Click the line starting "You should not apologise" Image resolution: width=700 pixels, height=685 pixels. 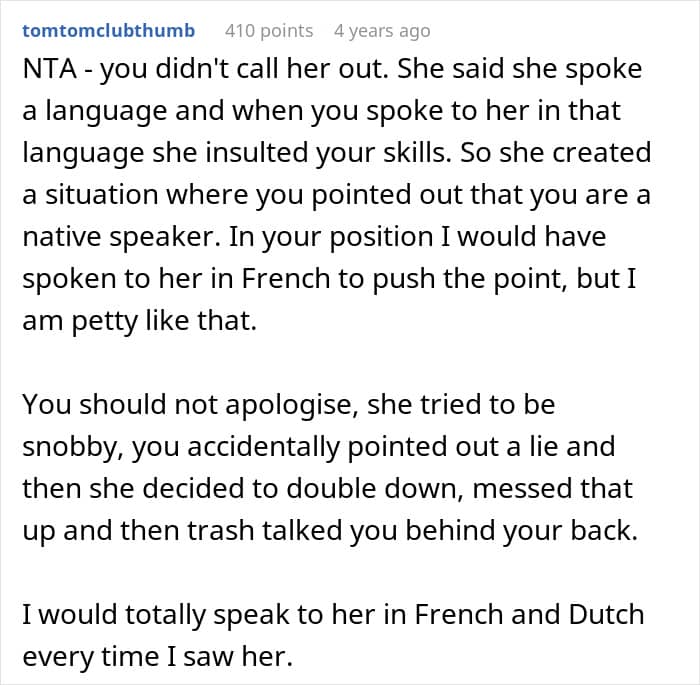click(x=288, y=406)
